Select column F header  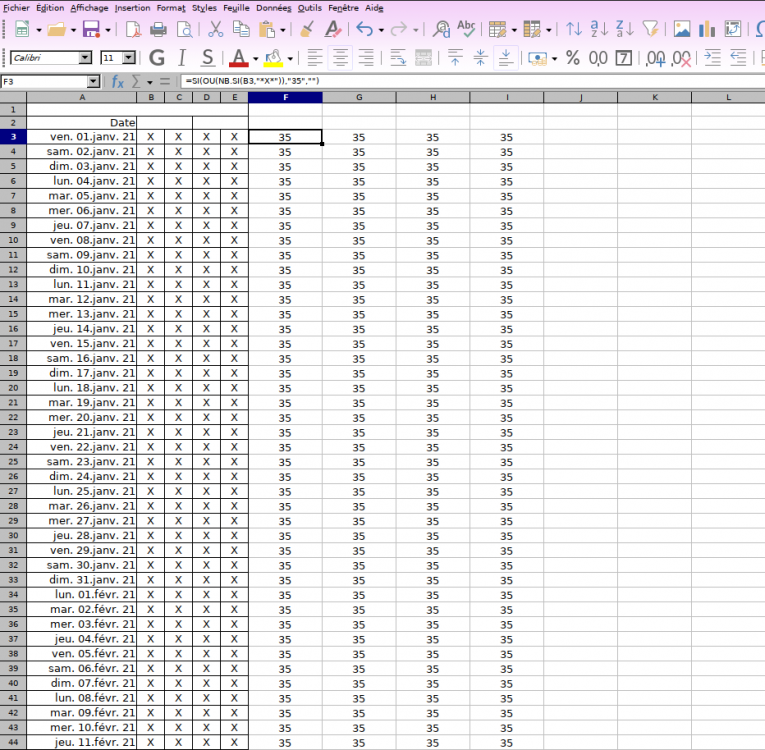tap(285, 98)
